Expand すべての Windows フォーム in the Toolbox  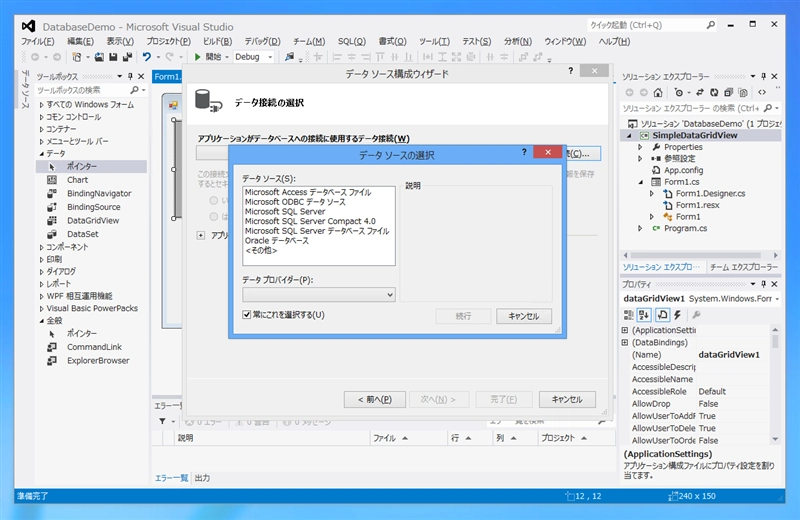pyautogui.click(x=42, y=105)
